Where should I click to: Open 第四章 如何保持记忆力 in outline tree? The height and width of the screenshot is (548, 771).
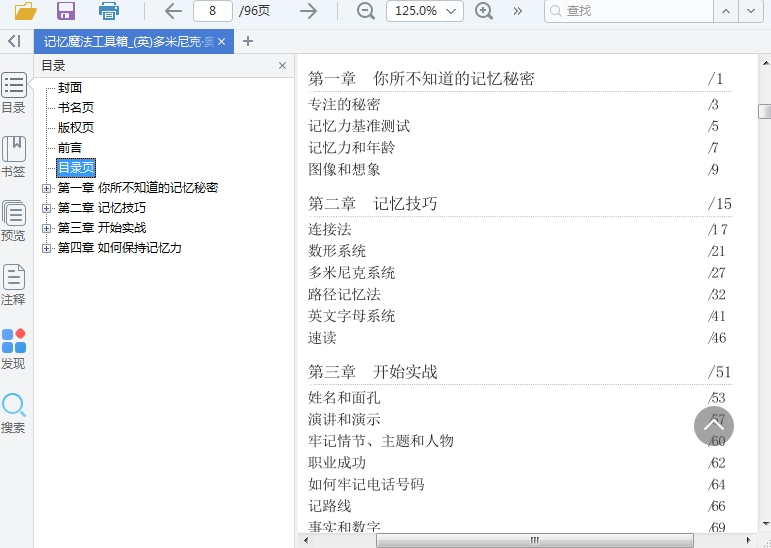click(x=119, y=248)
